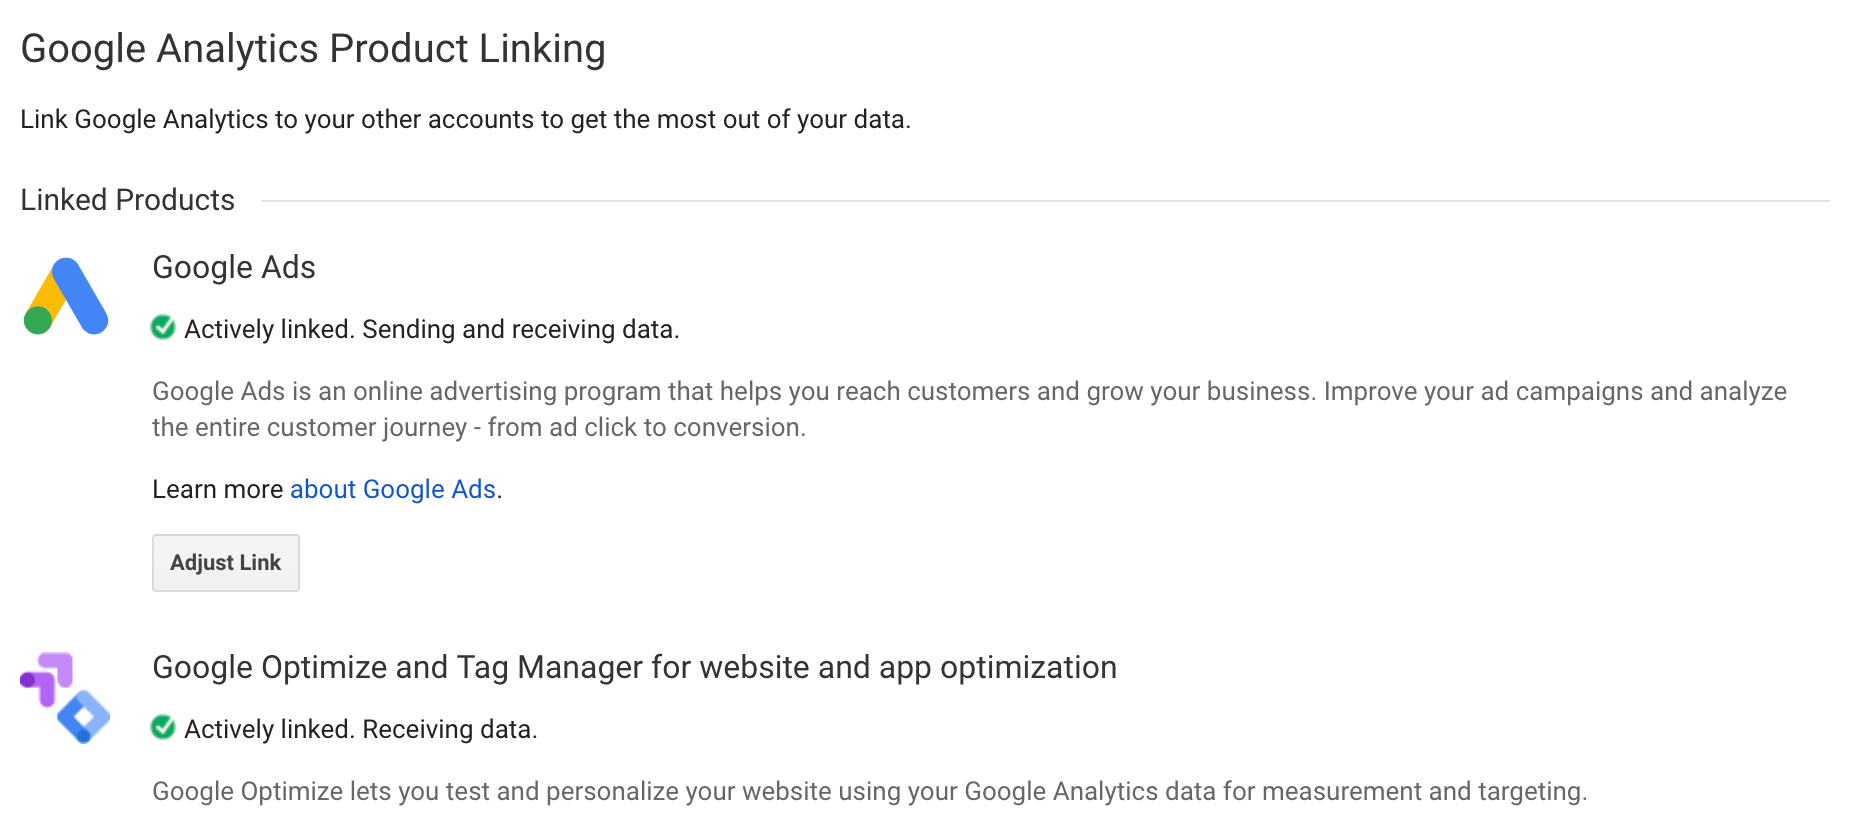
Task: Click 'Google Ads is an online advertising program' sentence
Action: pos(732,391)
